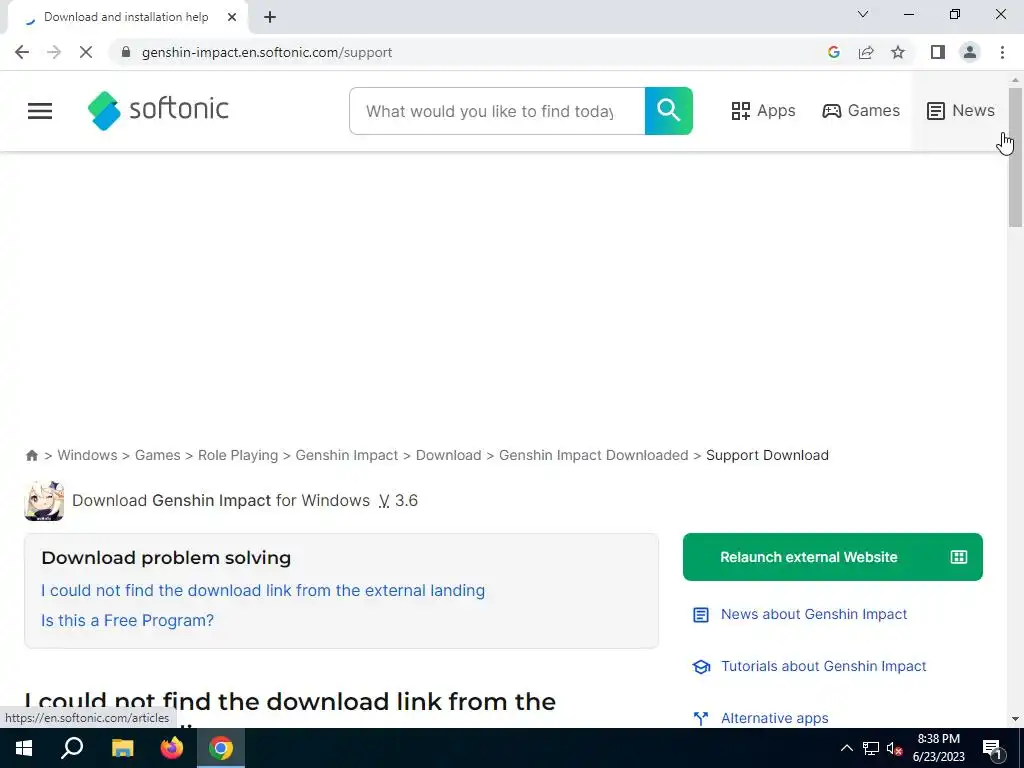Viewport: 1024px width, 768px height.
Task: Click Relaunch external Website button
Action: click(x=833, y=557)
